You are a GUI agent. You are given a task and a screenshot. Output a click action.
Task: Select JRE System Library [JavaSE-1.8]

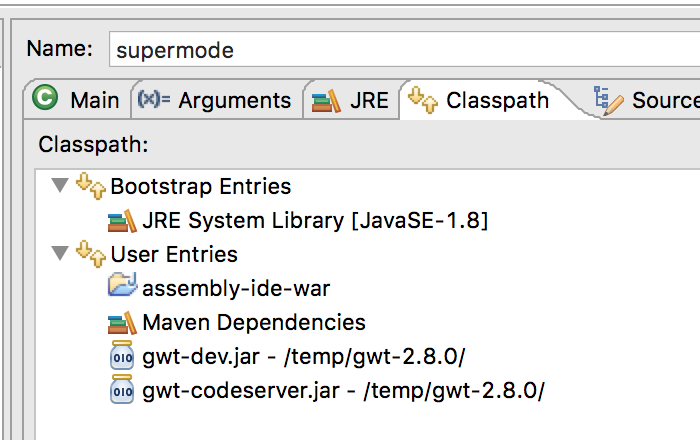click(314, 220)
